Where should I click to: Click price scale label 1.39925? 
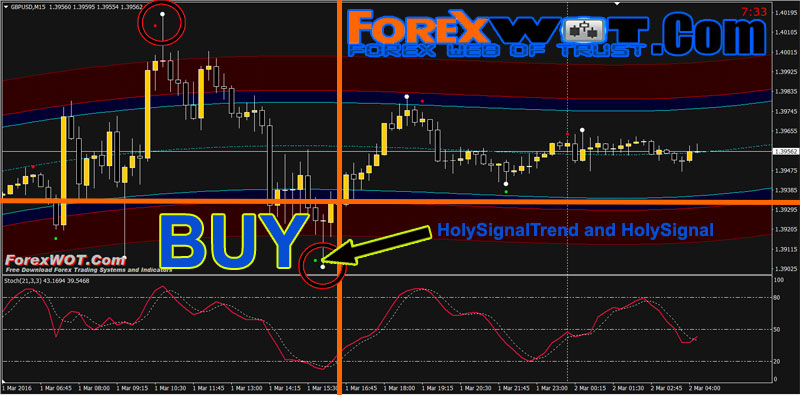(x=786, y=72)
